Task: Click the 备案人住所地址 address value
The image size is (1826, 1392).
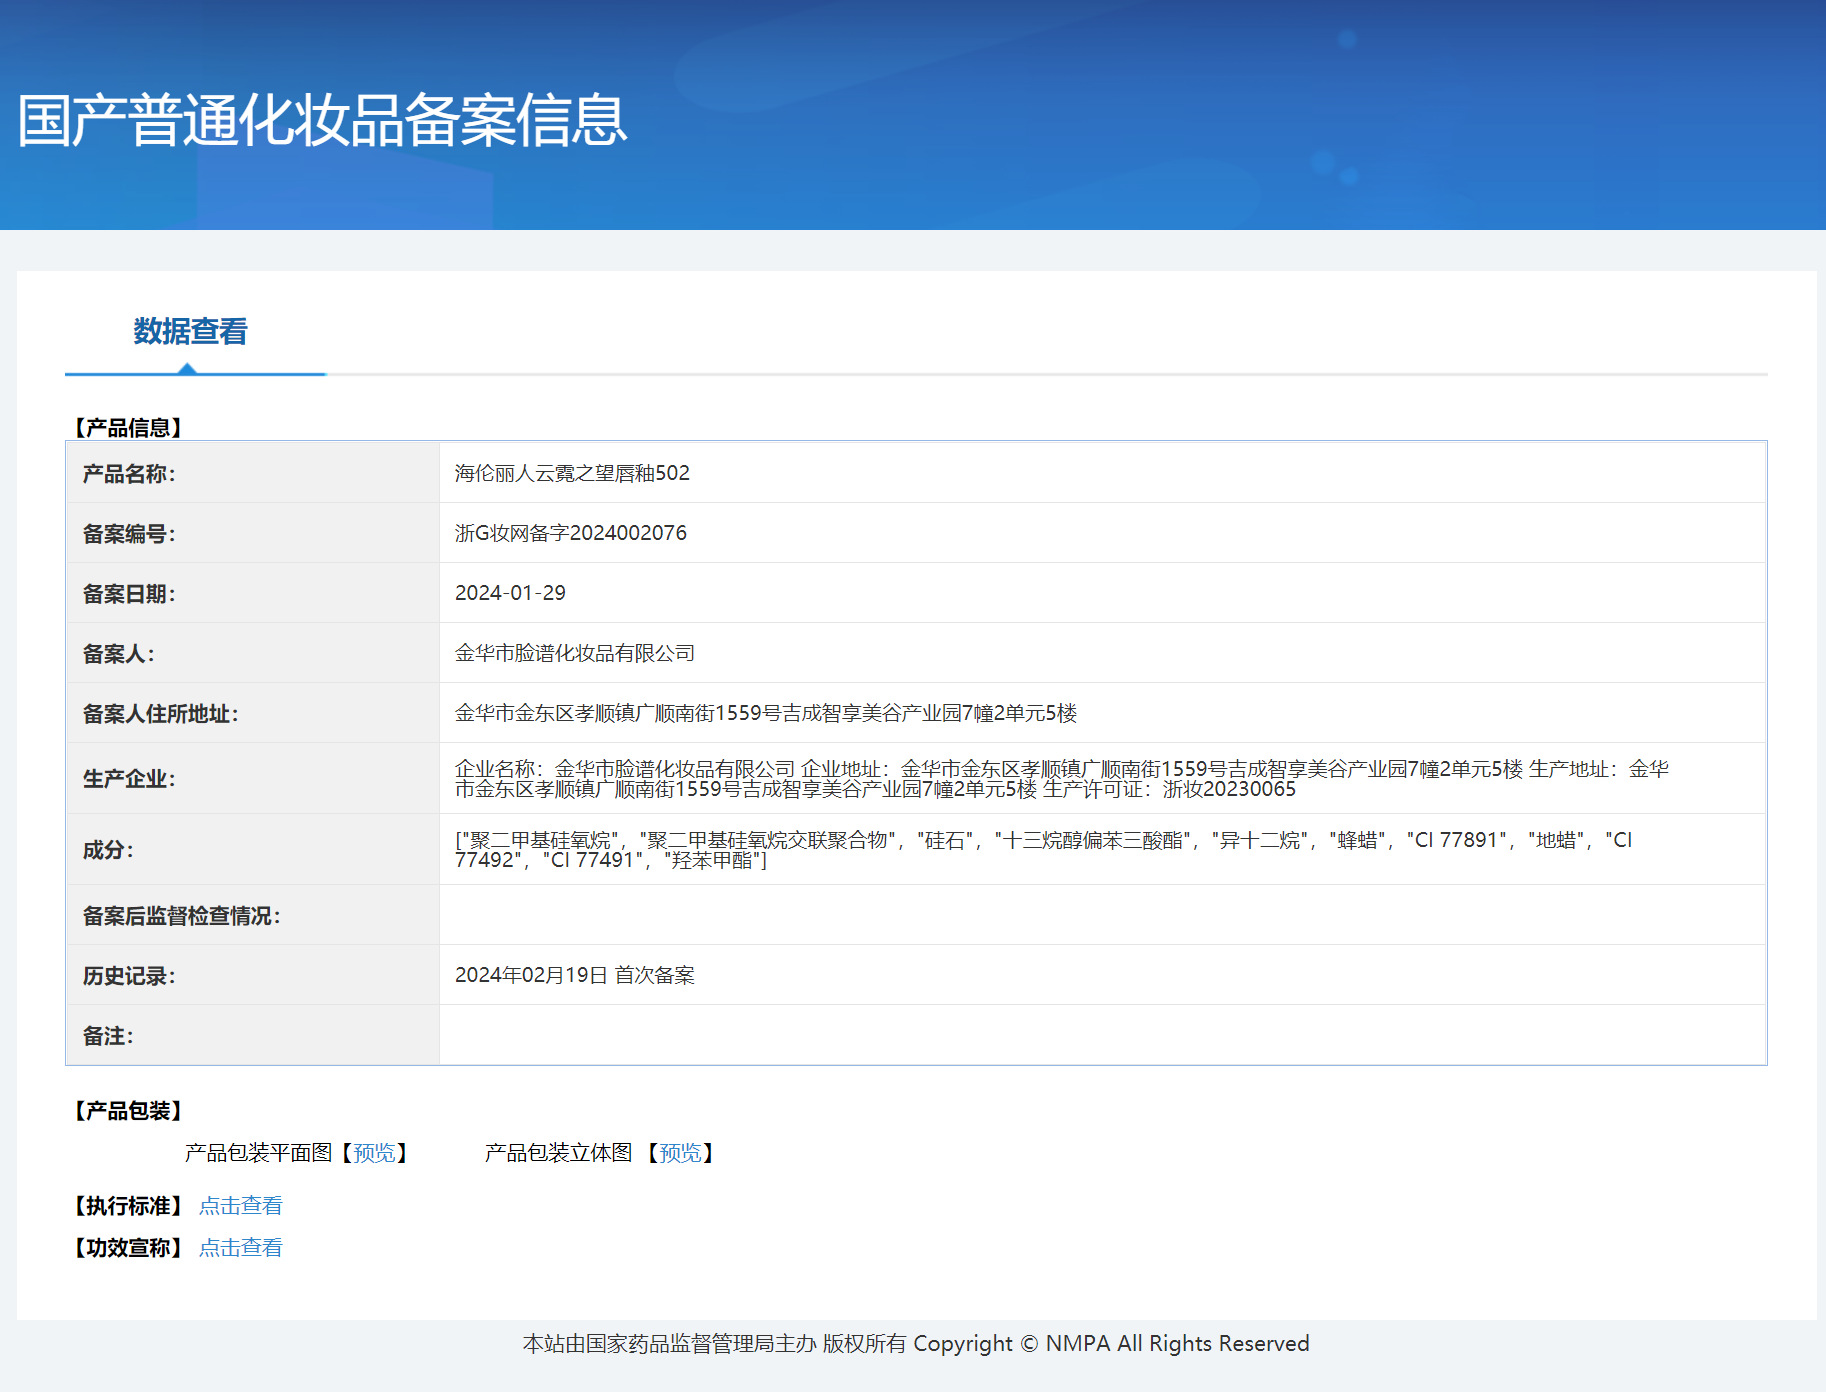Action: click(766, 713)
